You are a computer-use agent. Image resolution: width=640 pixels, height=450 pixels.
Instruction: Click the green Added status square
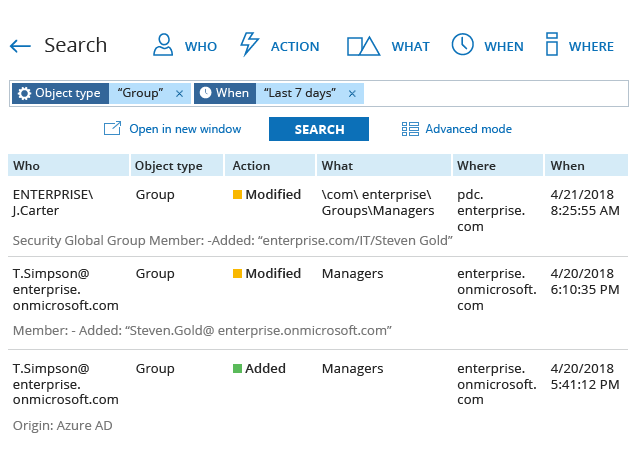tap(237, 369)
